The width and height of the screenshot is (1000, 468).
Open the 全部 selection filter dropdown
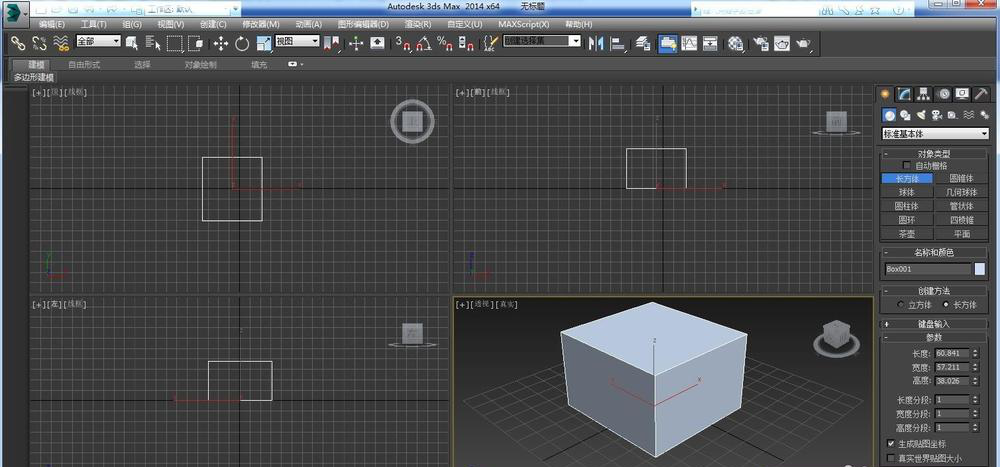click(98, 42)
